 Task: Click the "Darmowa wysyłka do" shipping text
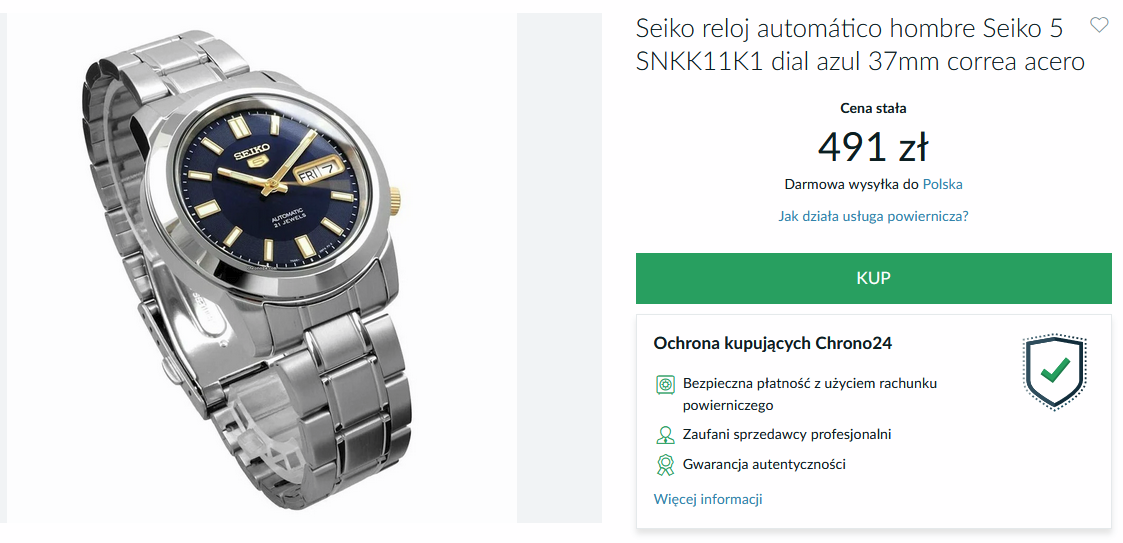tap(851, 184)
